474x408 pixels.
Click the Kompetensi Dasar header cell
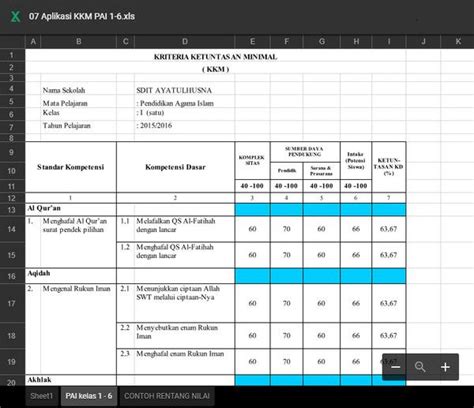coord(175,167)
